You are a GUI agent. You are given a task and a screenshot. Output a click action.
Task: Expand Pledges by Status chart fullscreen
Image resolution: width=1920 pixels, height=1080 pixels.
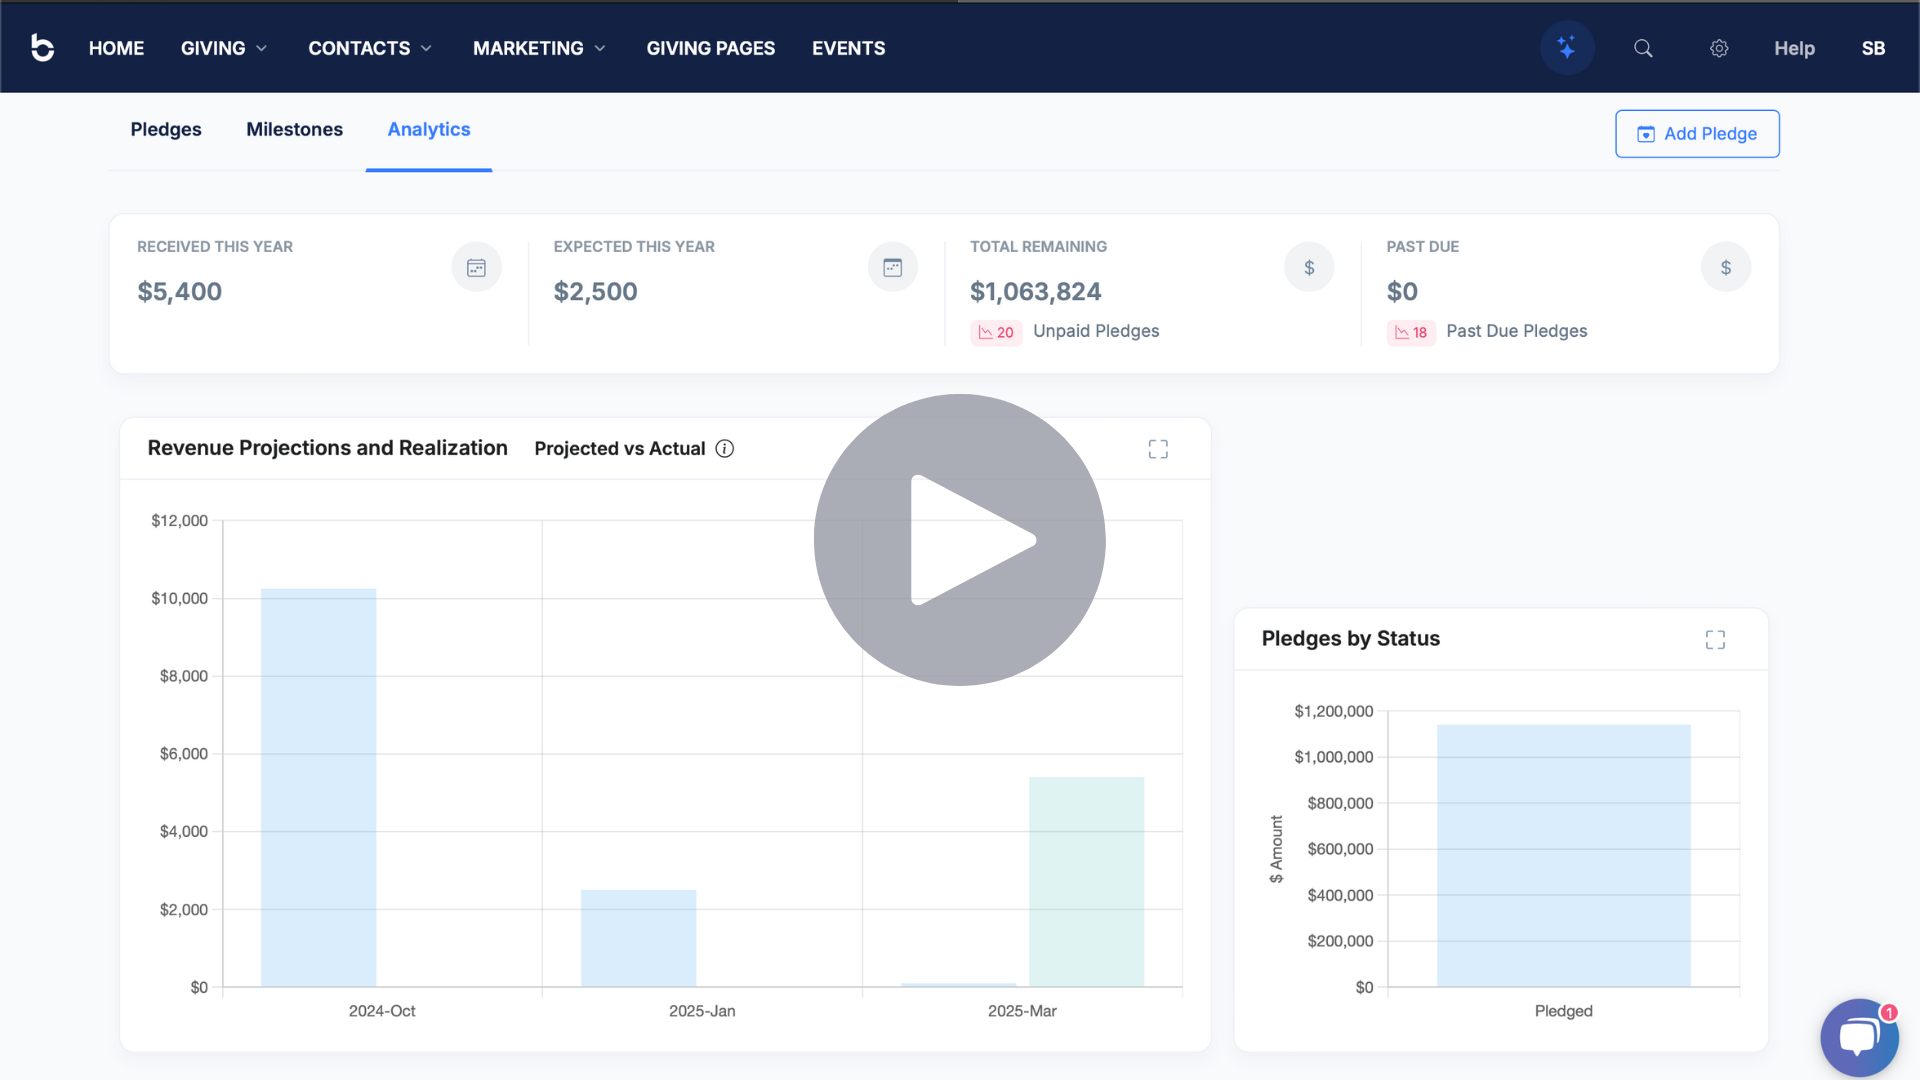(x=1715, y=639)
